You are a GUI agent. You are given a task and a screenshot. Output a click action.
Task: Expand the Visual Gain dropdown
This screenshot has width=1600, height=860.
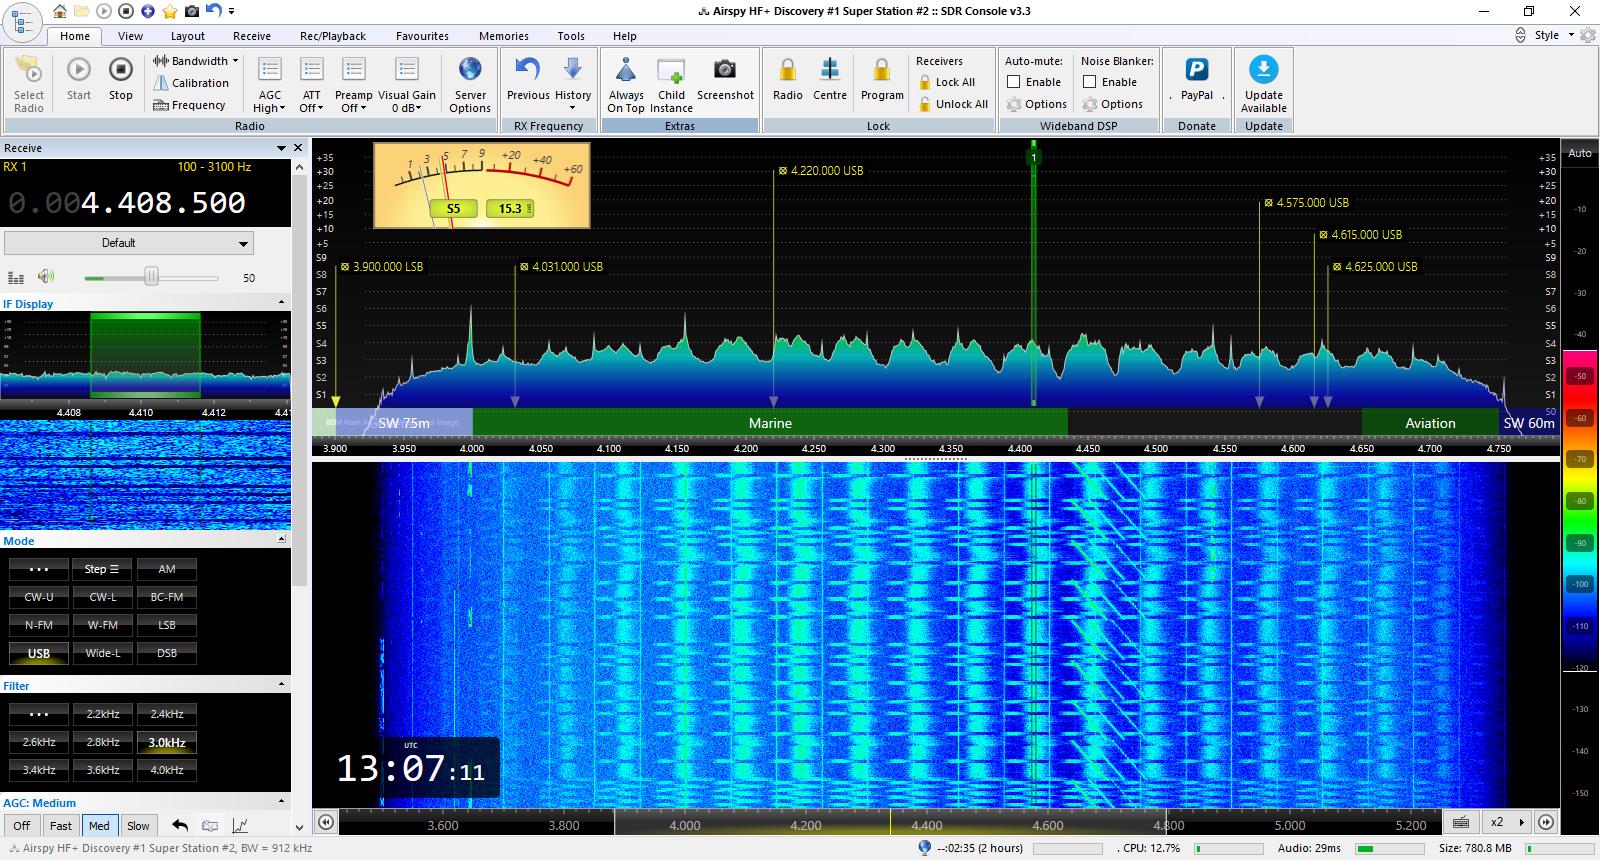(x=407, y=108)
